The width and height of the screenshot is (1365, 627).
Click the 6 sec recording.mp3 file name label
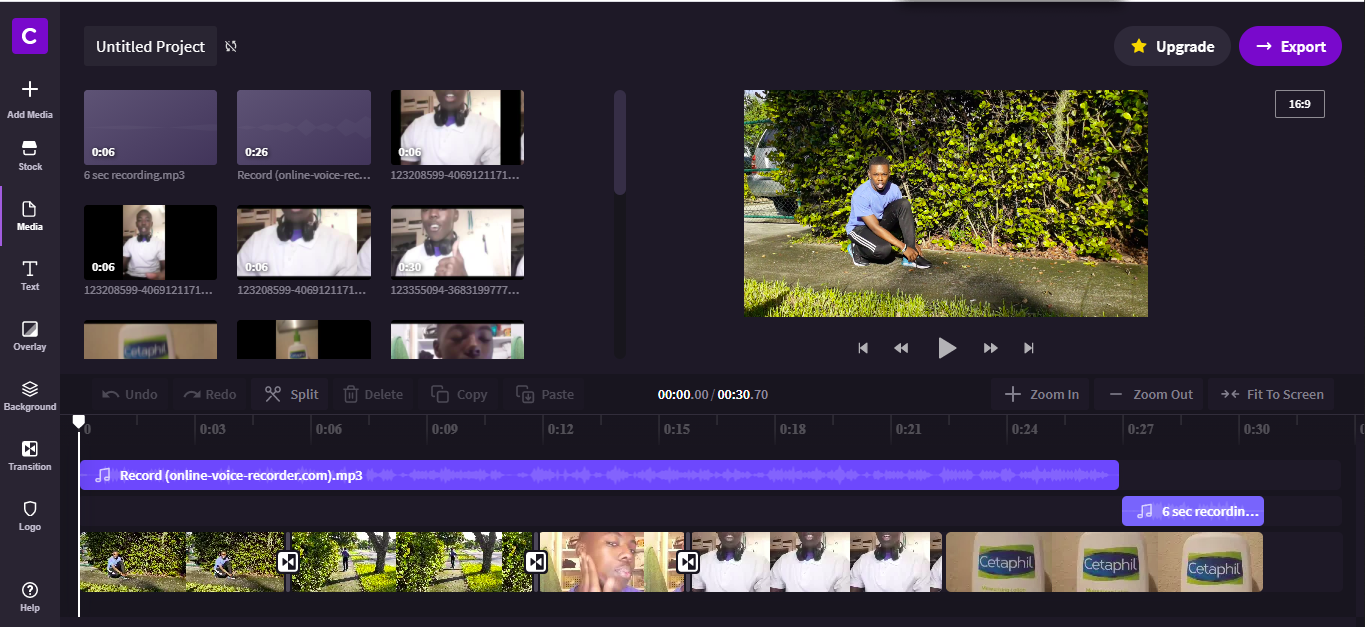134,175
